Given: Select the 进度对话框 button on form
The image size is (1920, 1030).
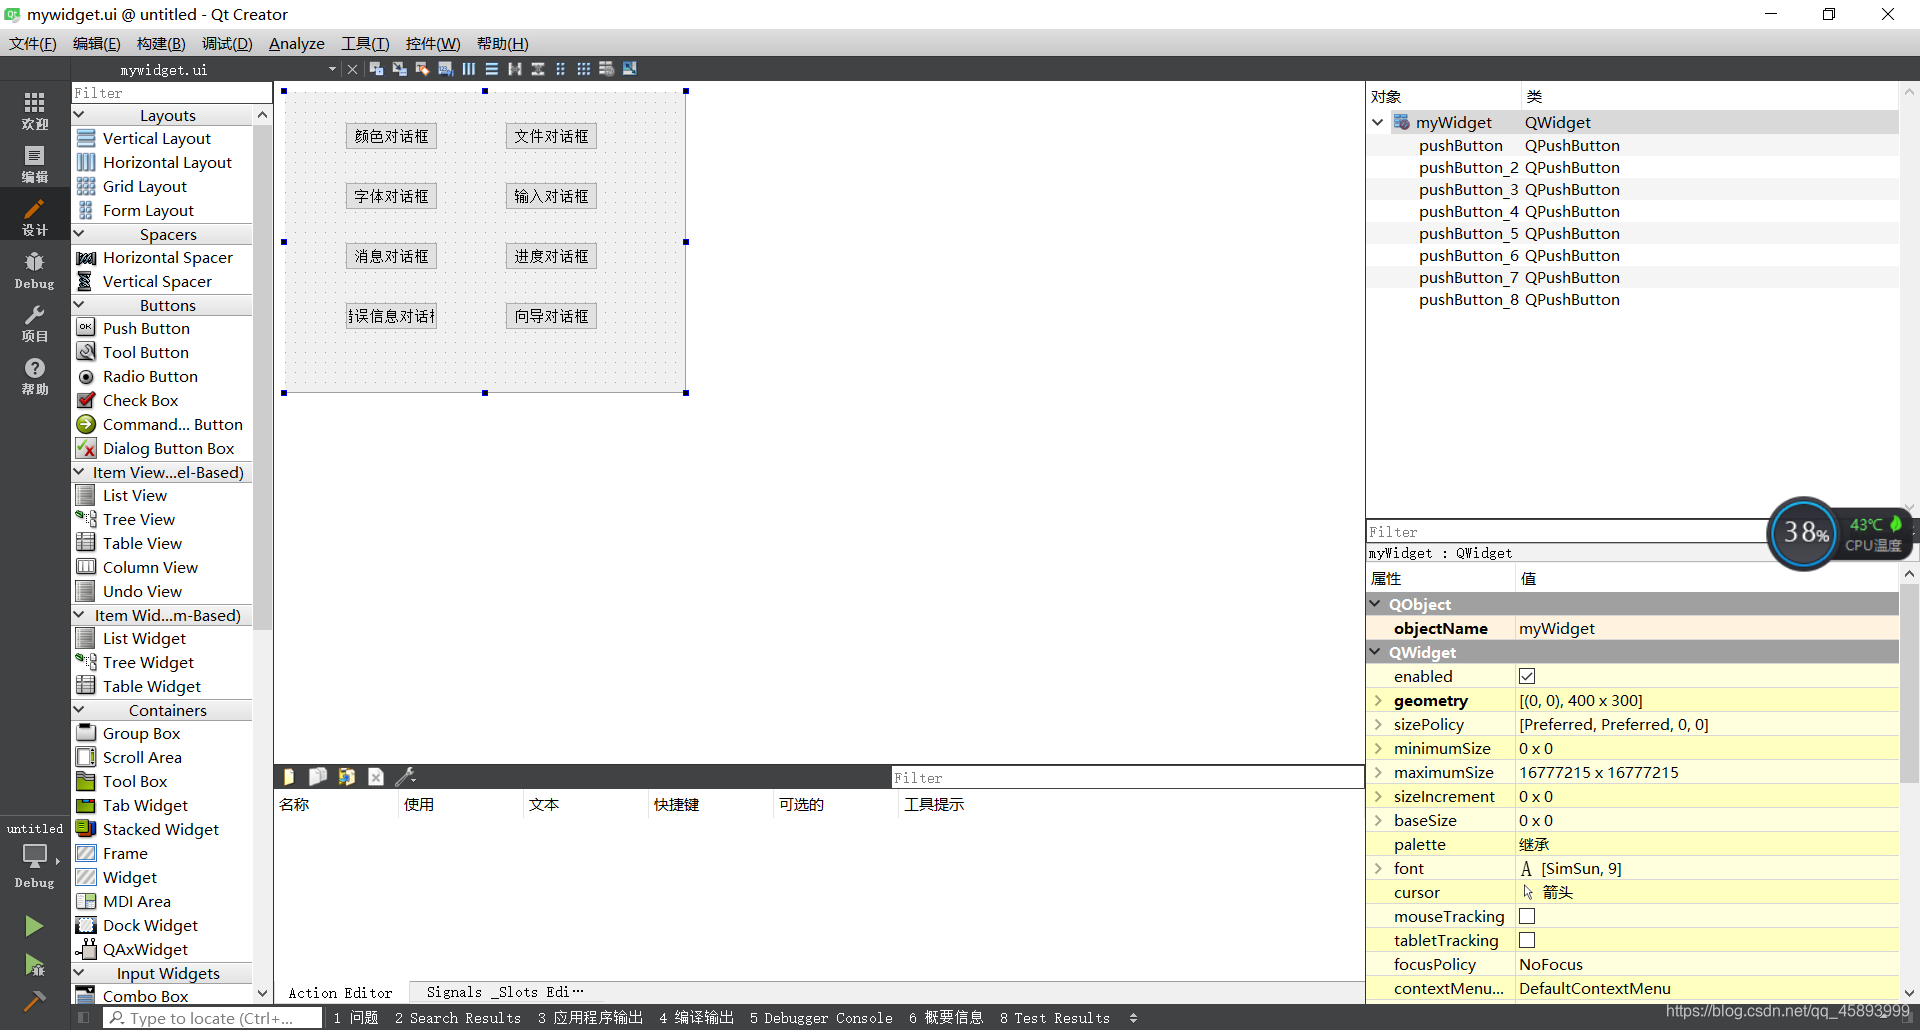Looking at the screenshot, I should click(x=551, y=257).
